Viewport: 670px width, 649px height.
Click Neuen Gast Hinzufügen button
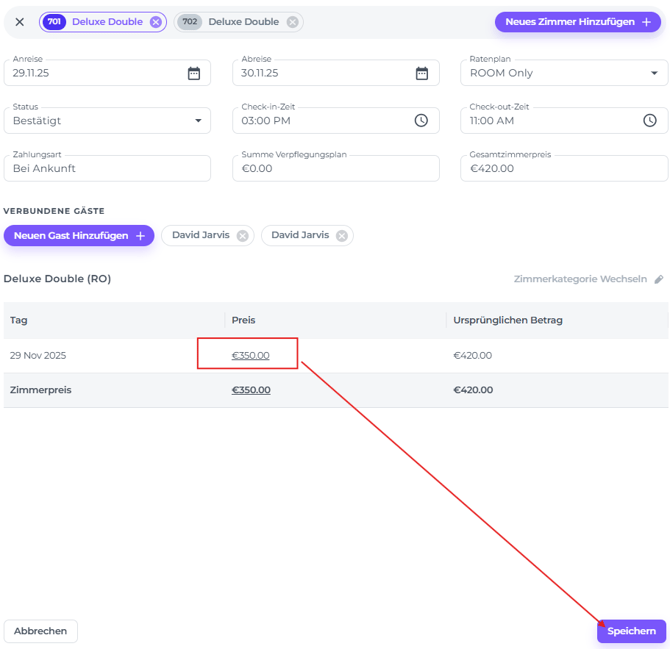79,236
